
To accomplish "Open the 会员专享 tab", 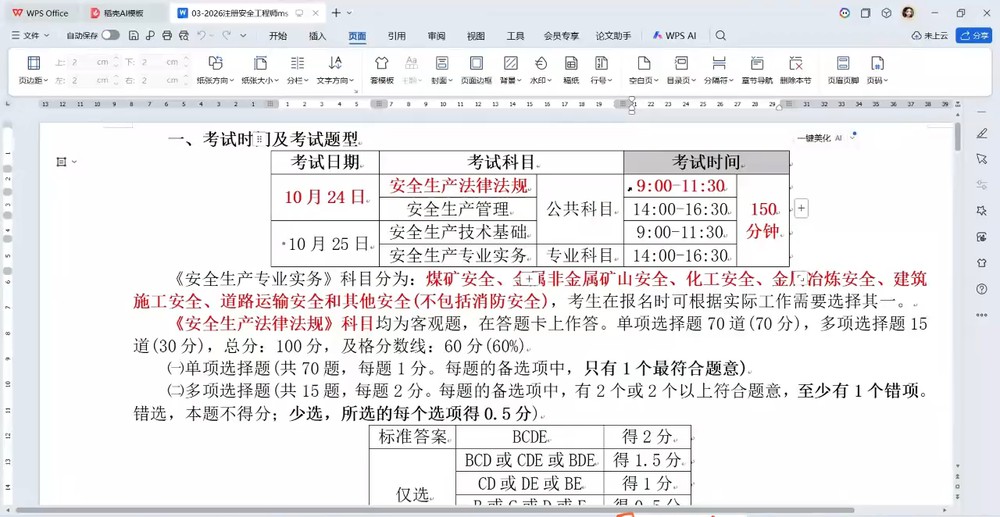I will pos(561,36).
